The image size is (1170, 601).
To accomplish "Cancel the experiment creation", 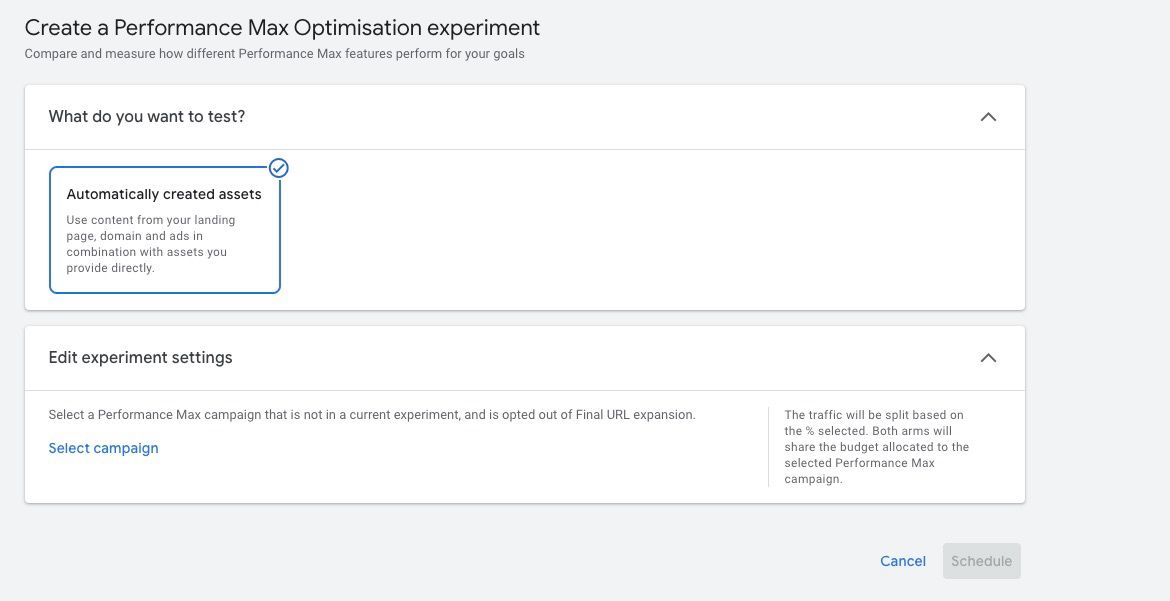I will [x=902, y=561].
